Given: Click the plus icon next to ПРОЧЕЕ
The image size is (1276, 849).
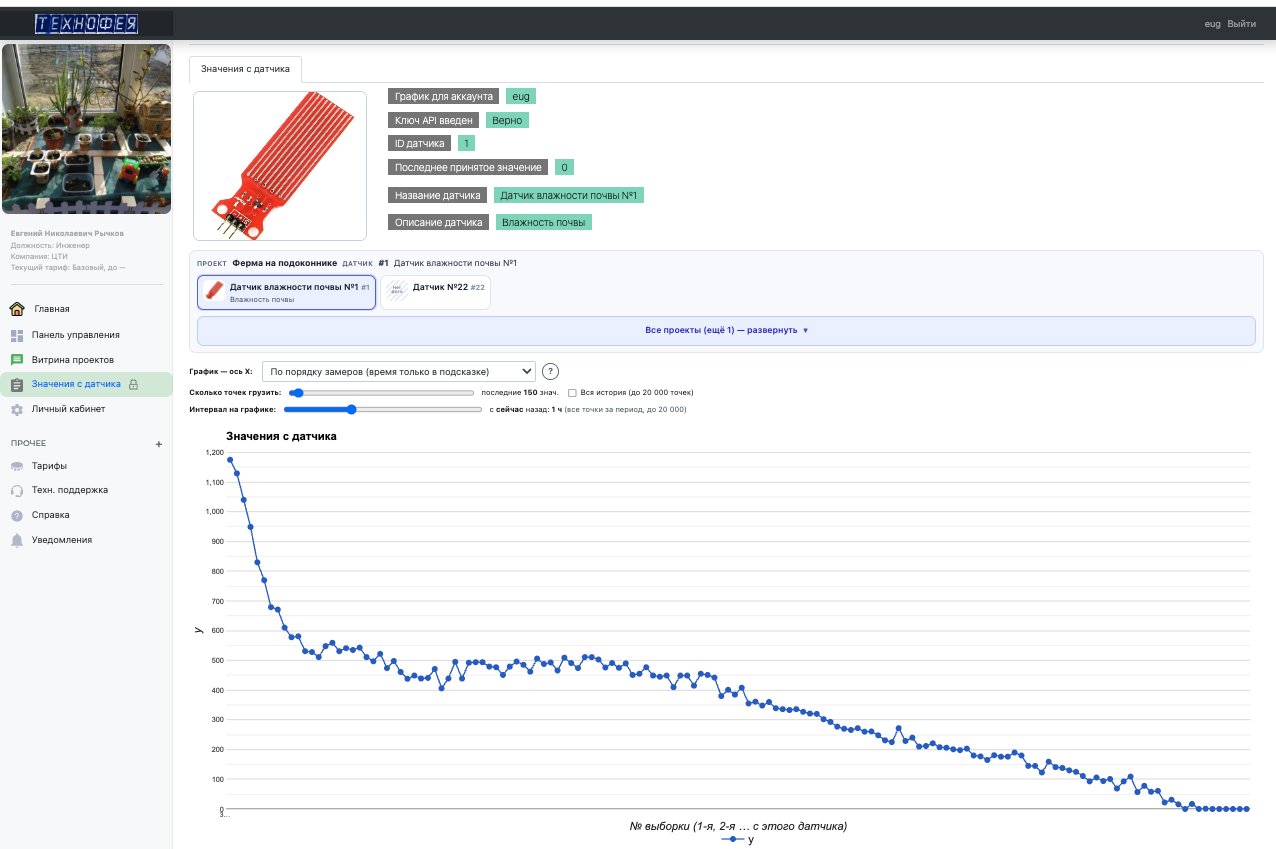Looking at the screenshot, I should point(159,444).
